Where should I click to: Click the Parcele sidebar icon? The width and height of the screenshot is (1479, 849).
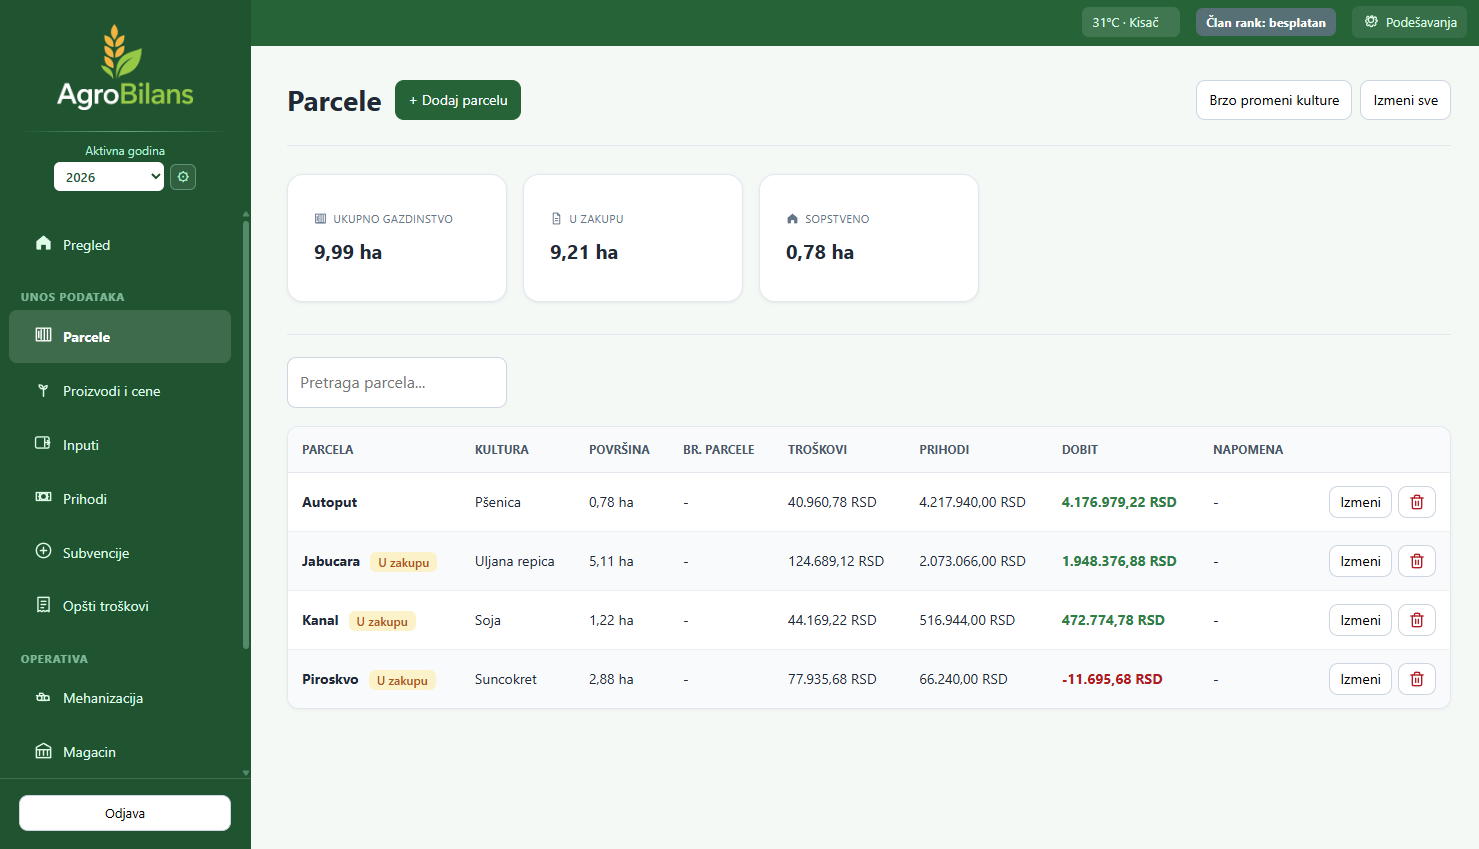pos(43,335)
